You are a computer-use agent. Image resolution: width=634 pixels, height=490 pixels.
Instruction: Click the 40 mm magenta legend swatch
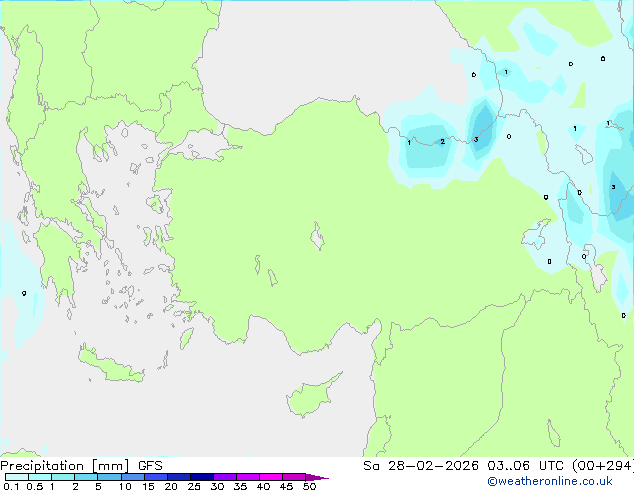point(271,477)
